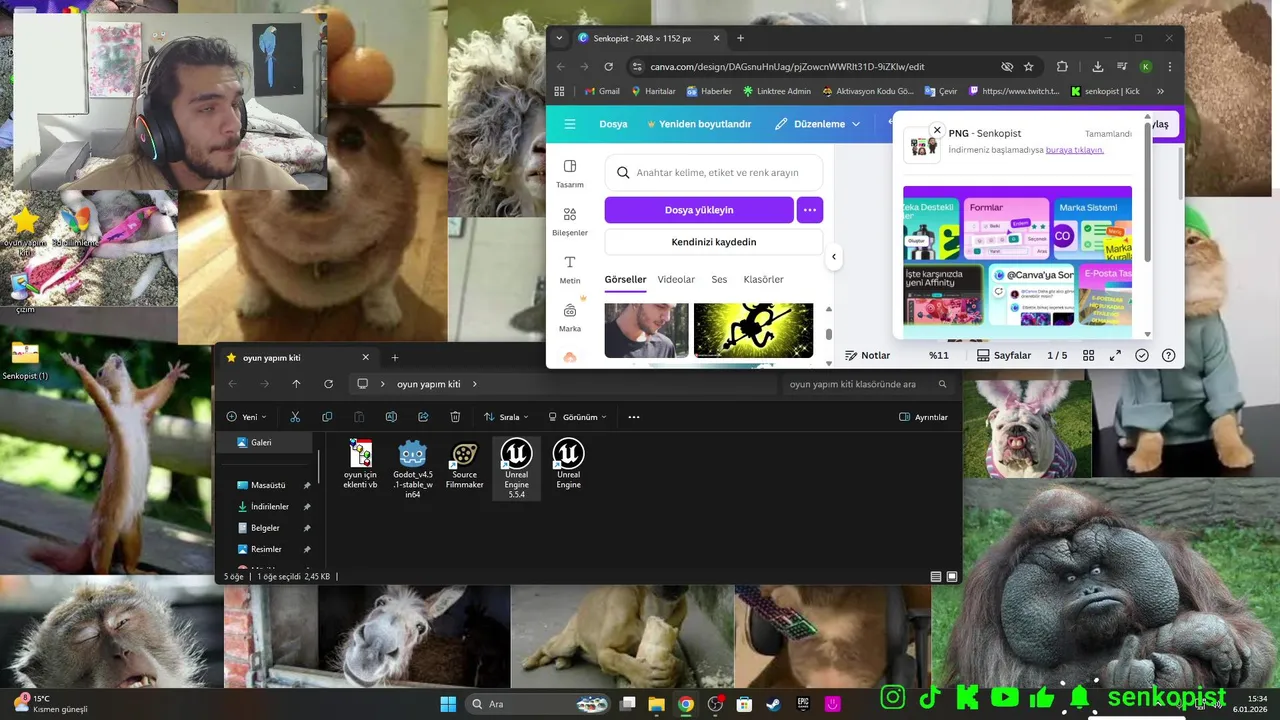Open Steam from the taskbar
This screenshot has width=1280, height=720.
click(x=774, y=704)
